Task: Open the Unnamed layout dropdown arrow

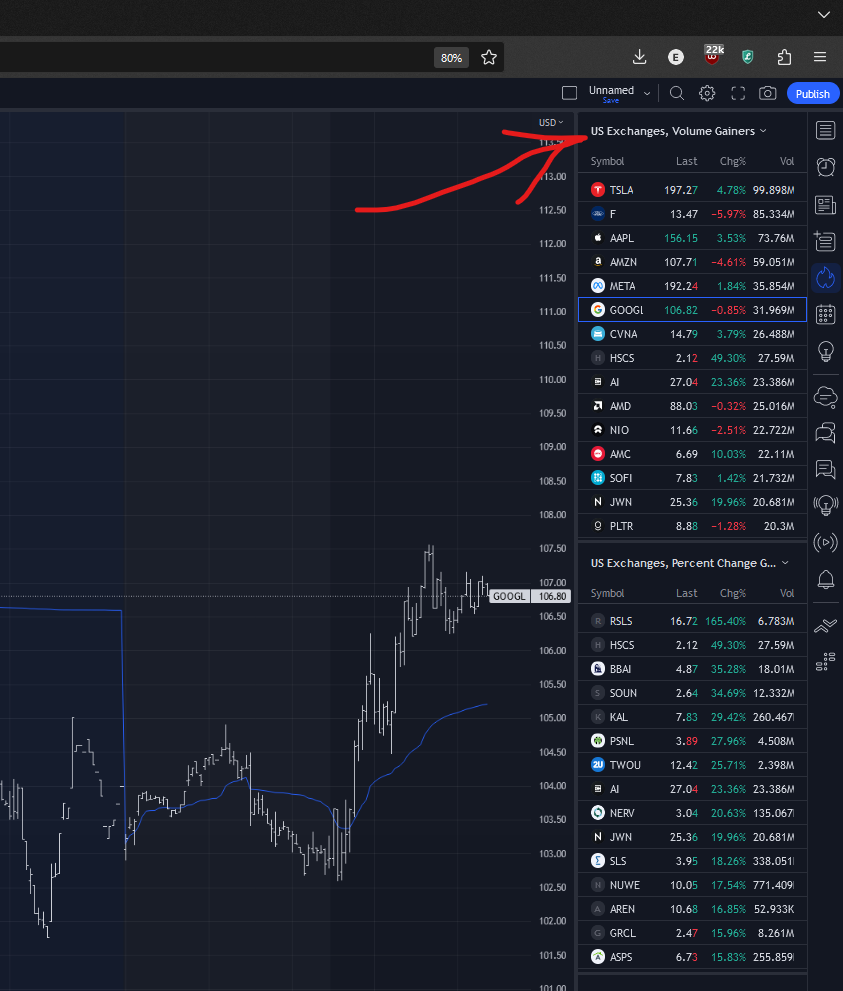Action: click(647, 94)
